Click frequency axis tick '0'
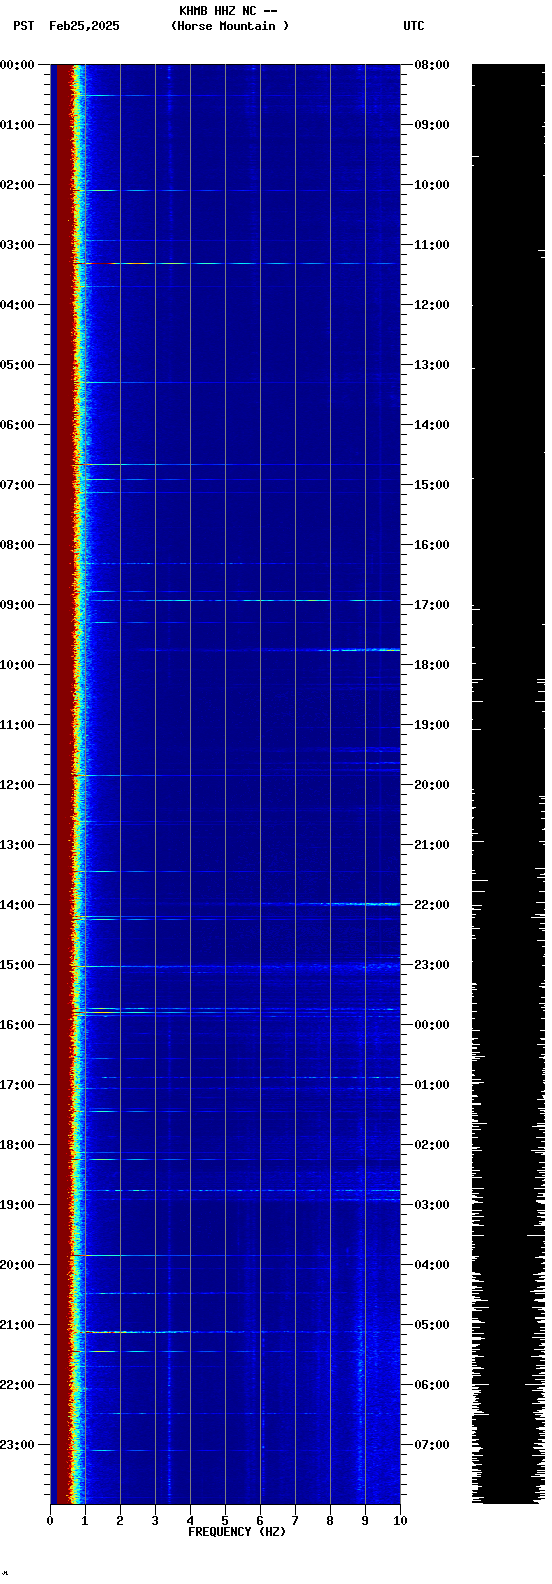Viewport: 552px width, 1584px height. [50, 1521]
